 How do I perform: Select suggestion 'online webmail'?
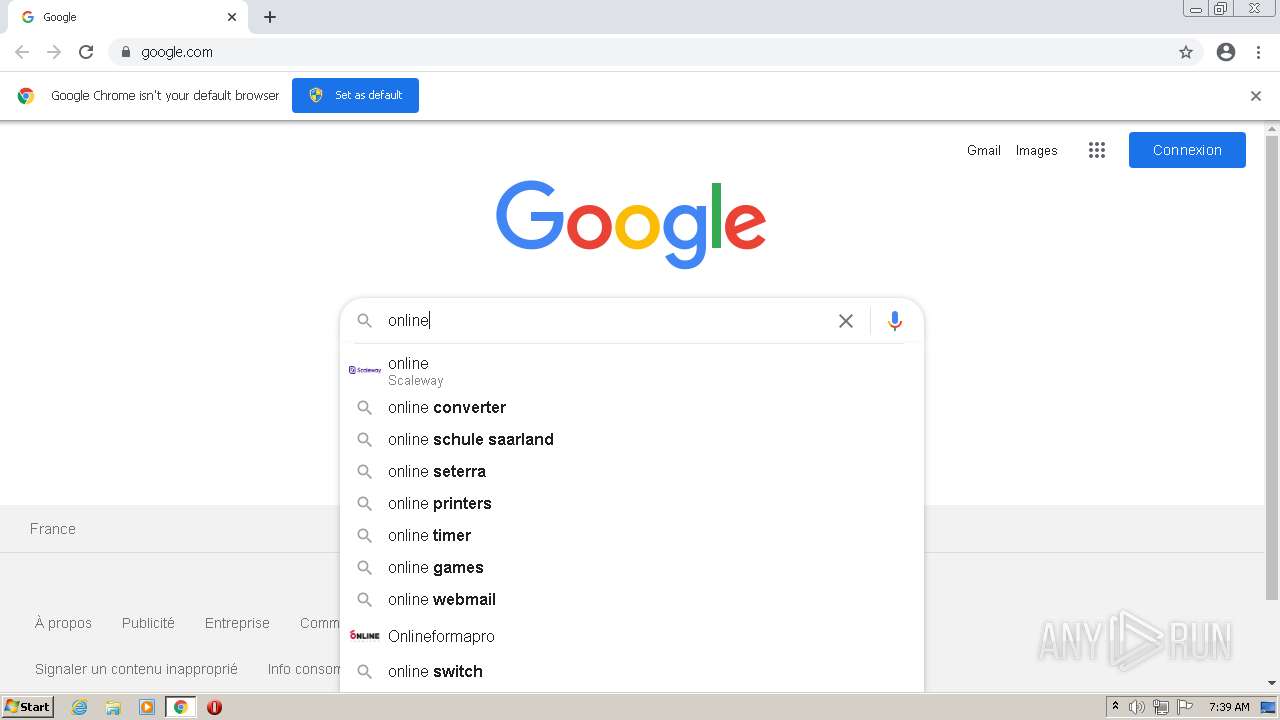[x=632, y=599]
